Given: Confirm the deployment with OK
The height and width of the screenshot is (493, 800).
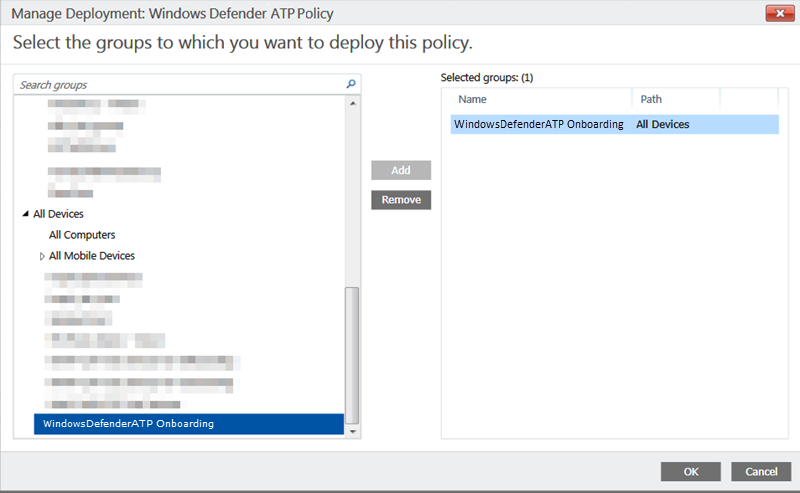Looking at the screenshot, I should (x=691, y=471).
